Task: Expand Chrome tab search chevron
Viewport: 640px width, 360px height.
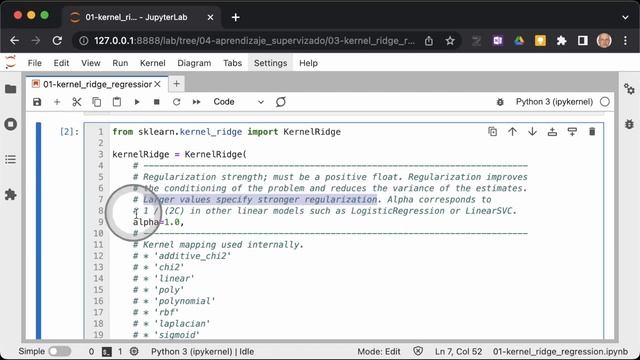Action: coord(625,18)
